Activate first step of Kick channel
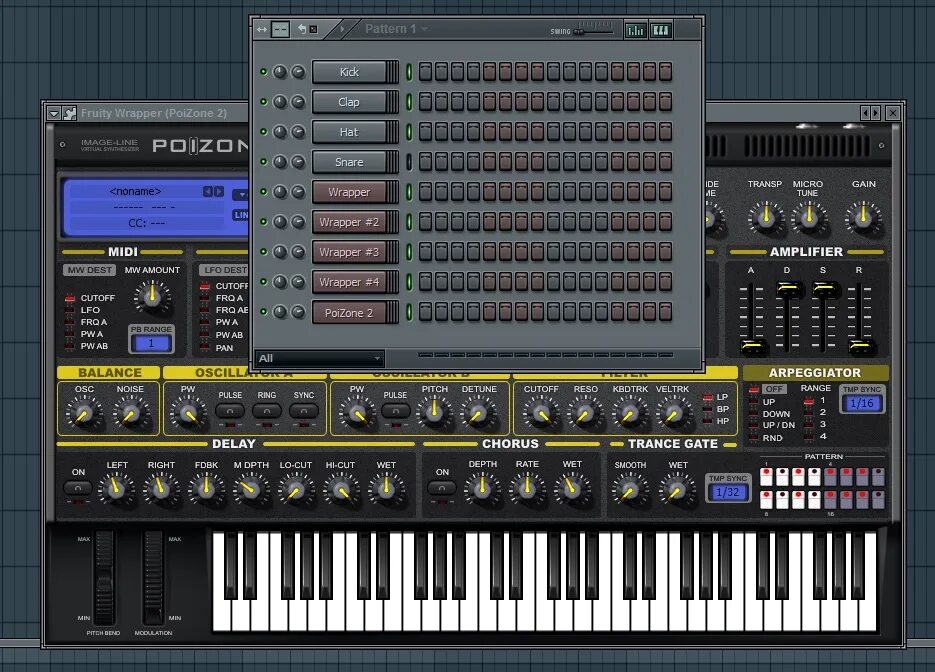The width and height of the screenshot is (935, 672). 425,72
